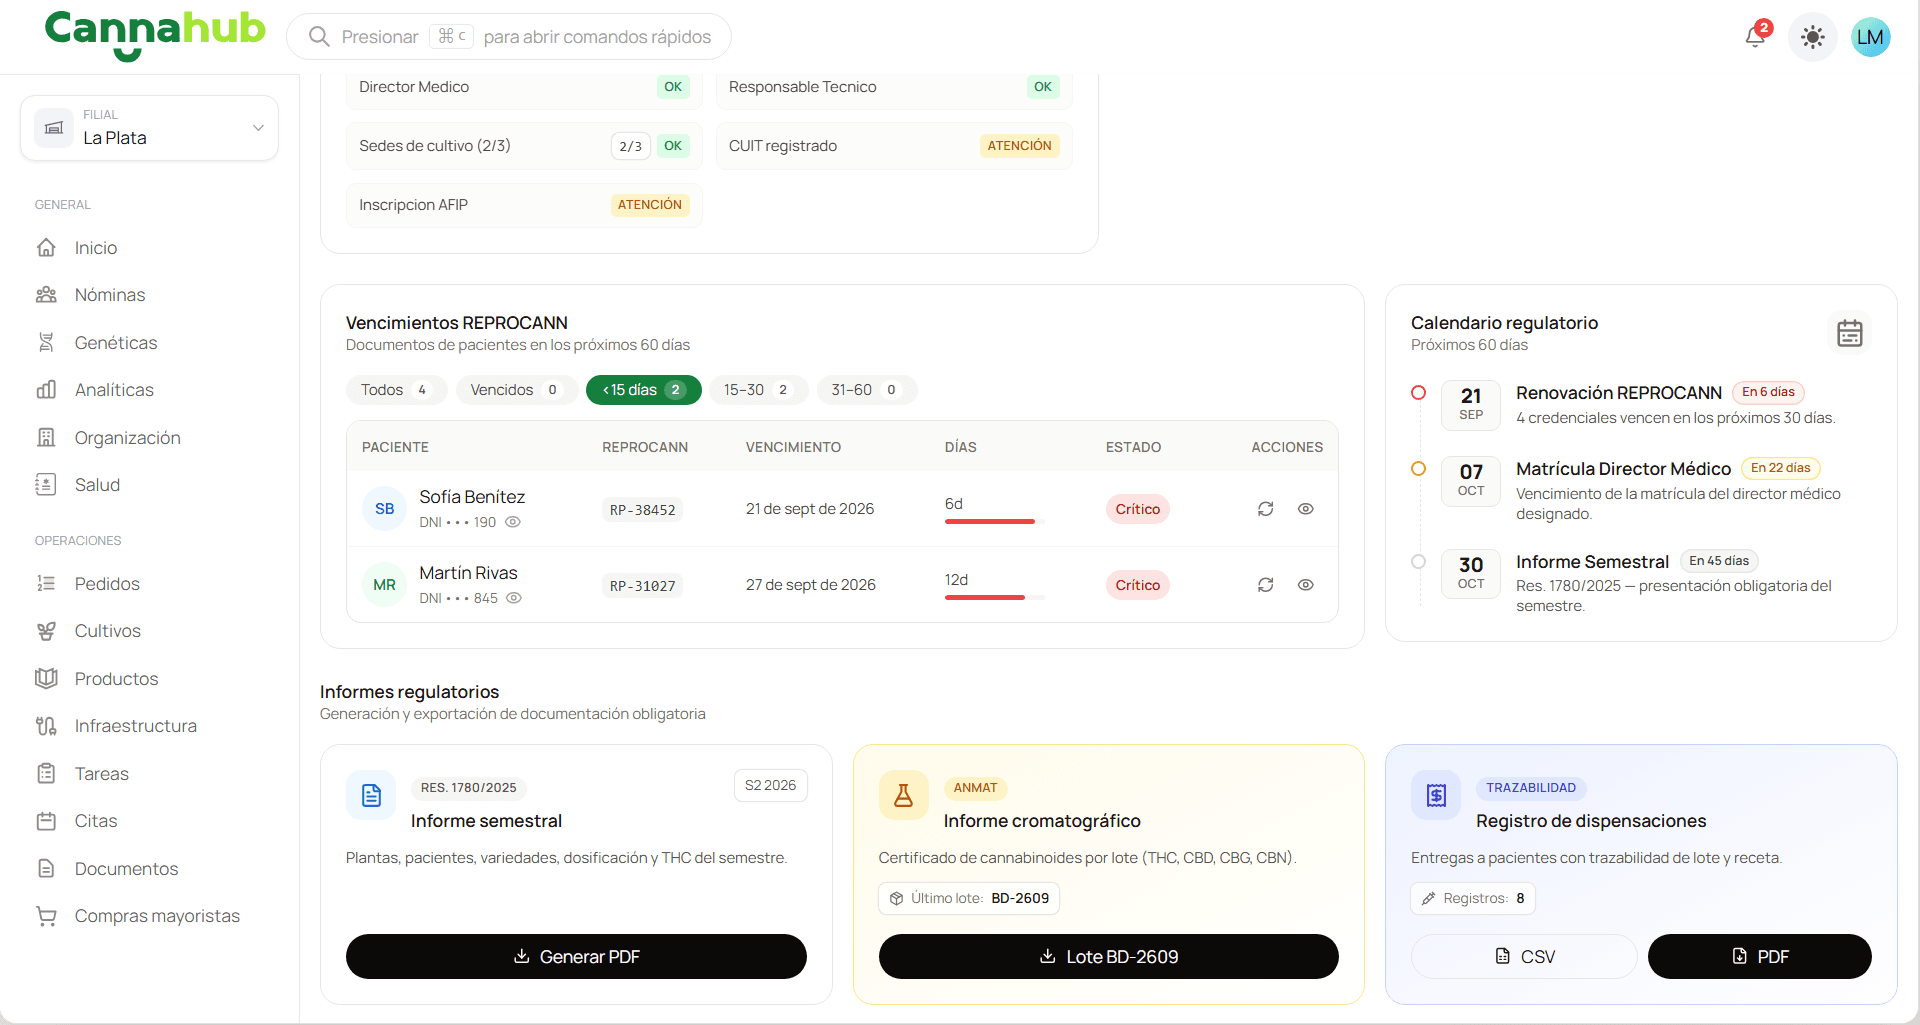Reveal Martín Rivas's hidden DNI
Viewport: 1920px width, 1025px height.
514,598
